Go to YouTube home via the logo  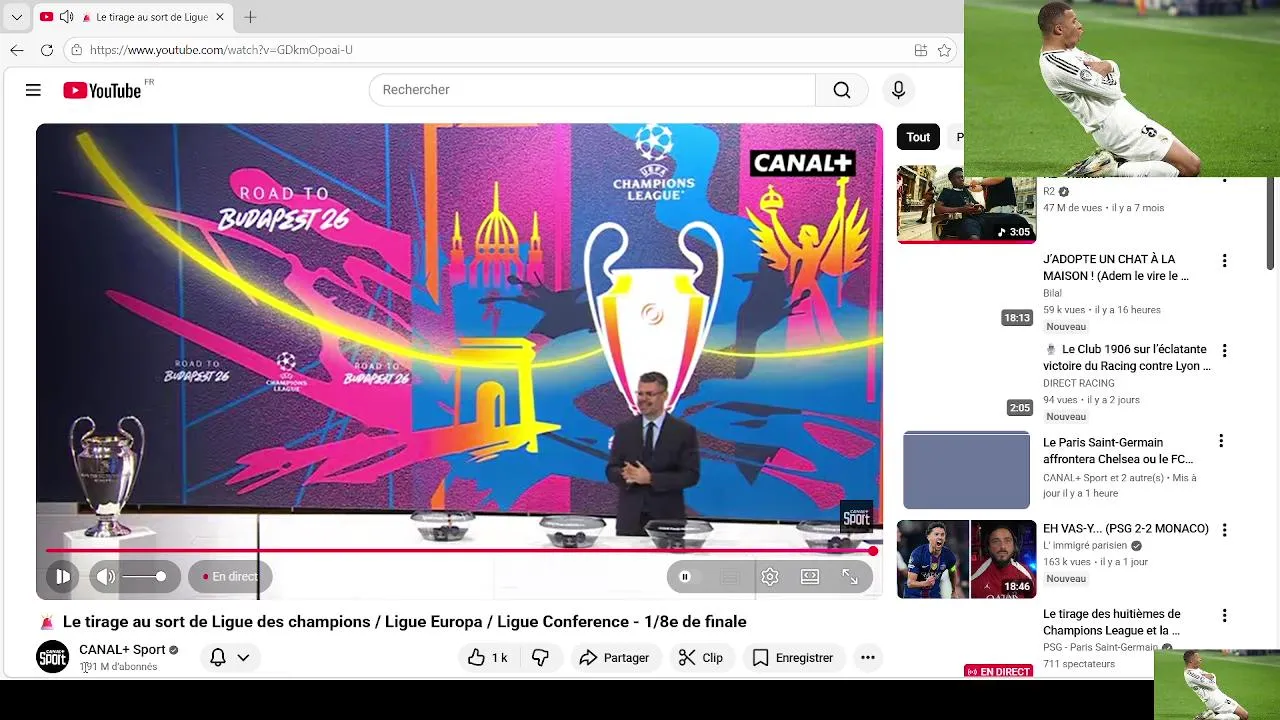(x=102, y=90)
